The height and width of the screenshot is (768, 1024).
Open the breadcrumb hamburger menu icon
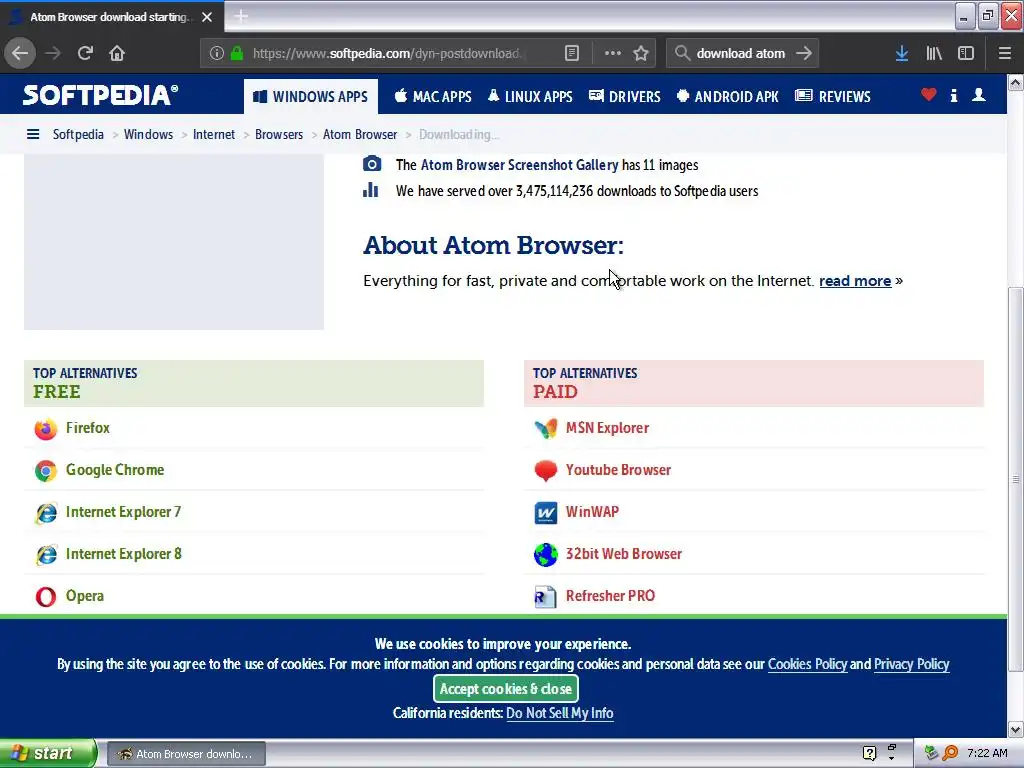[33, 135]
